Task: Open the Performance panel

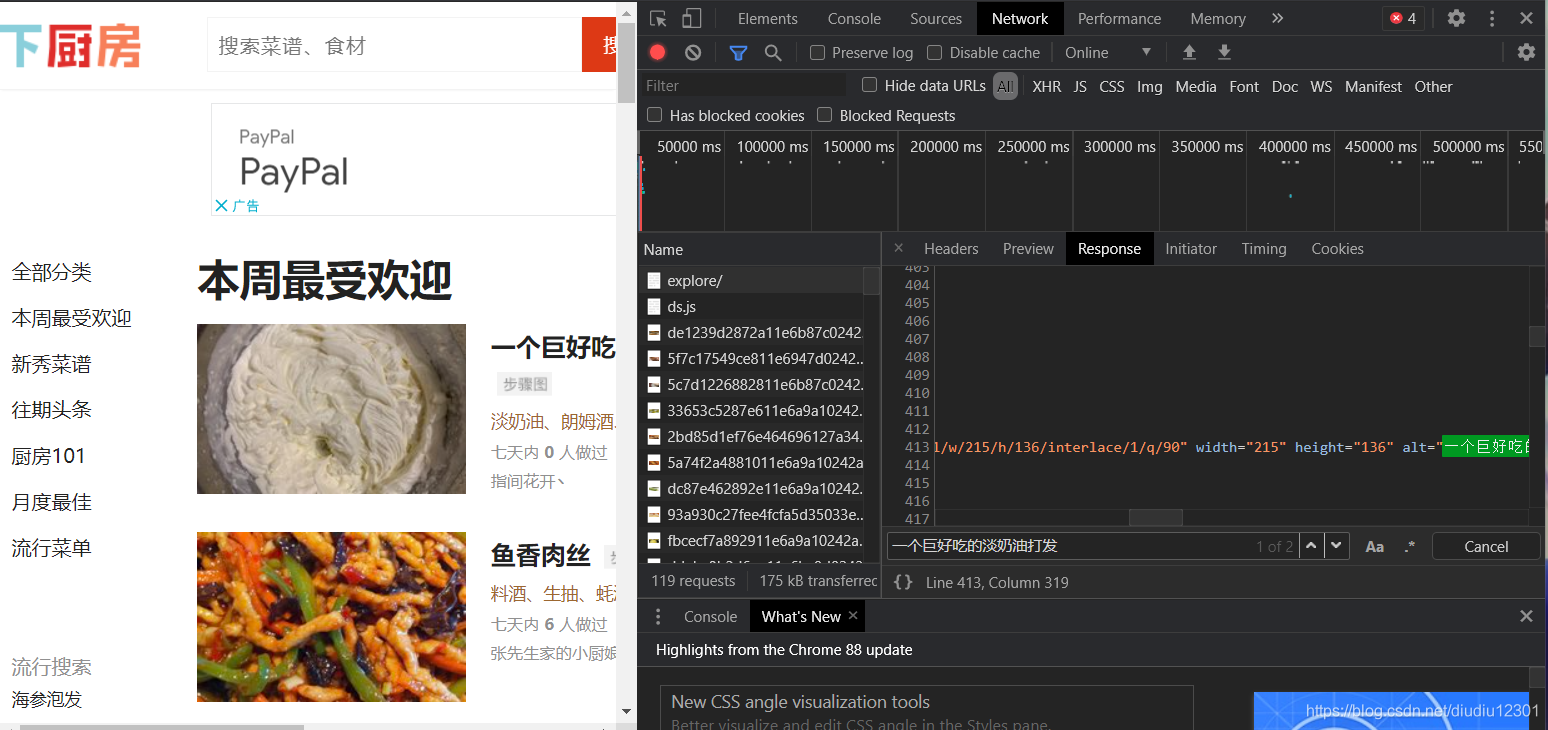Action: [x=1119, y=18]
